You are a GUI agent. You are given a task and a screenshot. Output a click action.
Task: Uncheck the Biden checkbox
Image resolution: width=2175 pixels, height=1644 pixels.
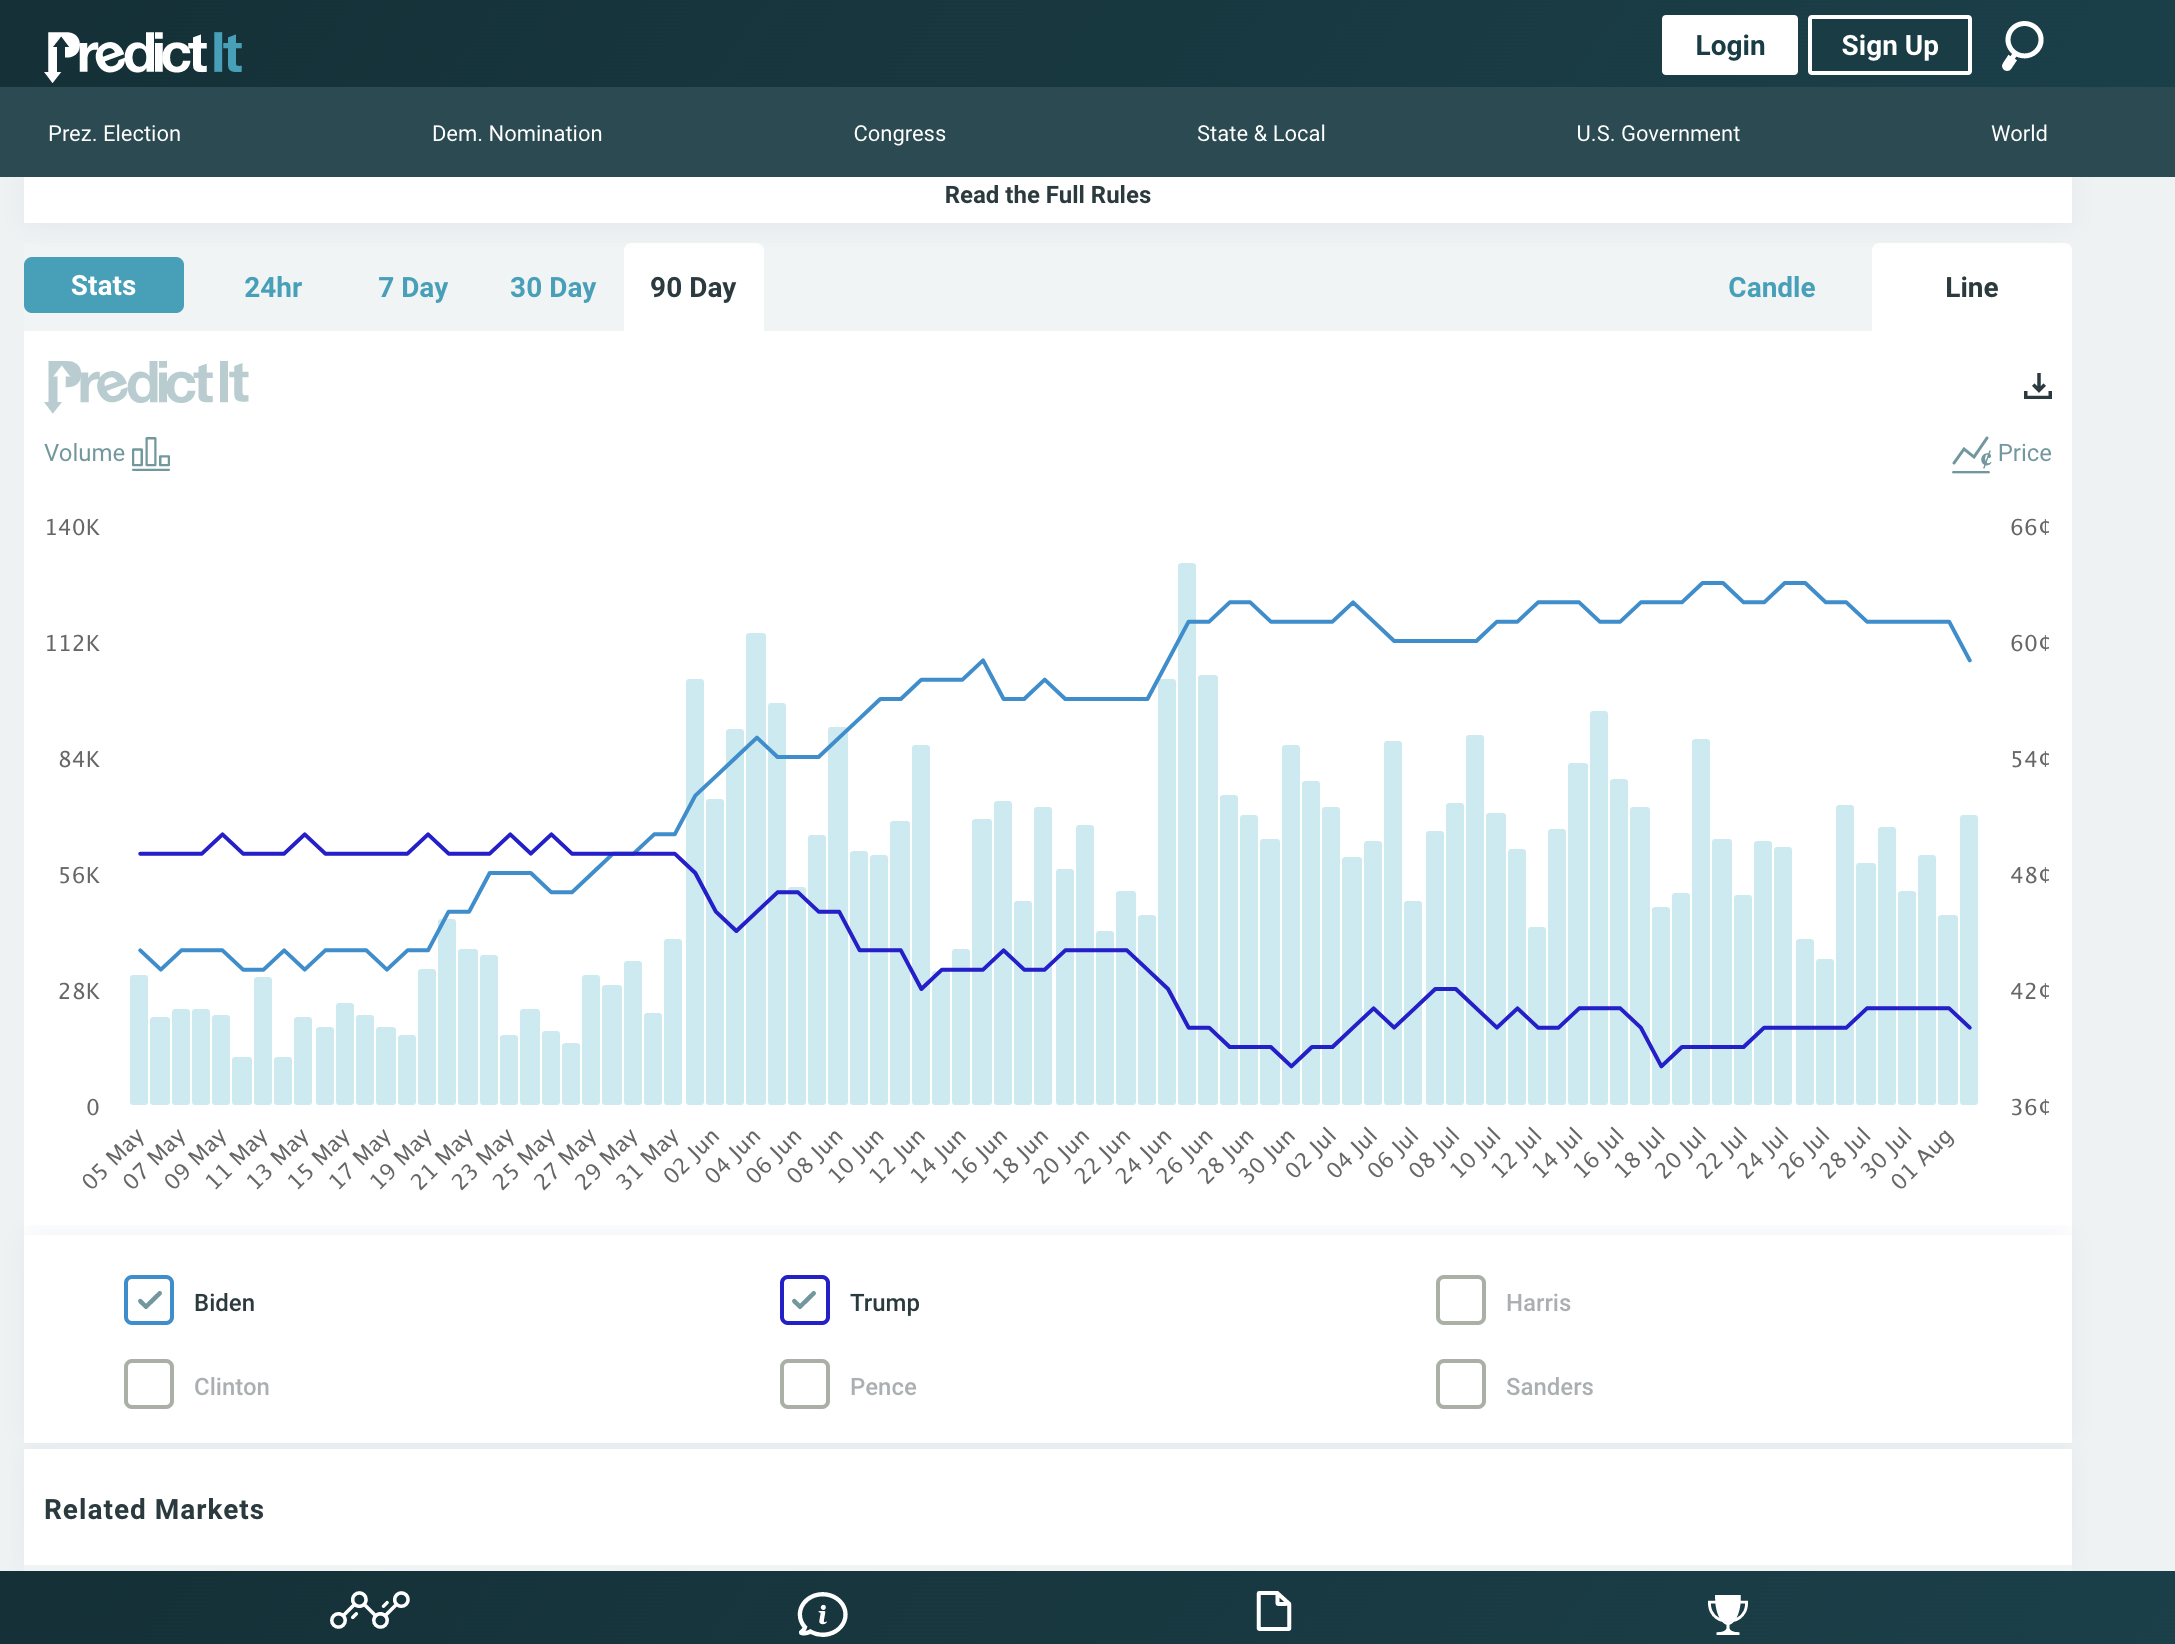click(x=149, y=1300)
